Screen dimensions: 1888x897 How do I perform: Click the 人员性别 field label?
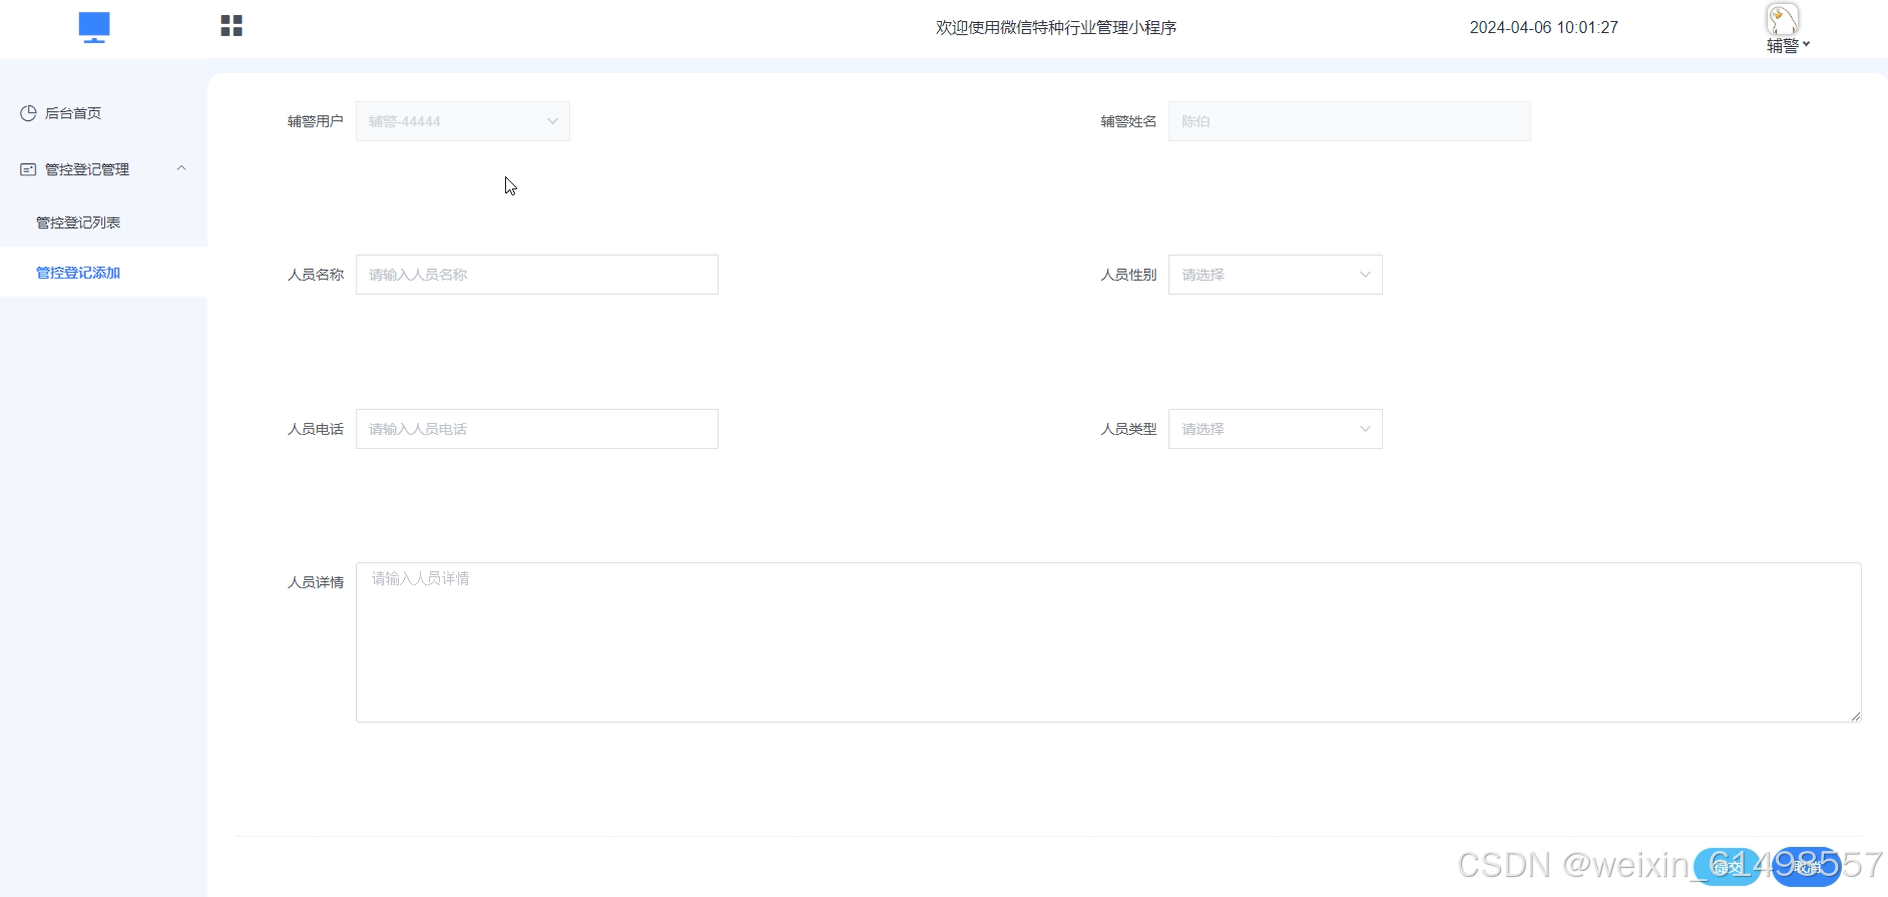point(1129,275)
